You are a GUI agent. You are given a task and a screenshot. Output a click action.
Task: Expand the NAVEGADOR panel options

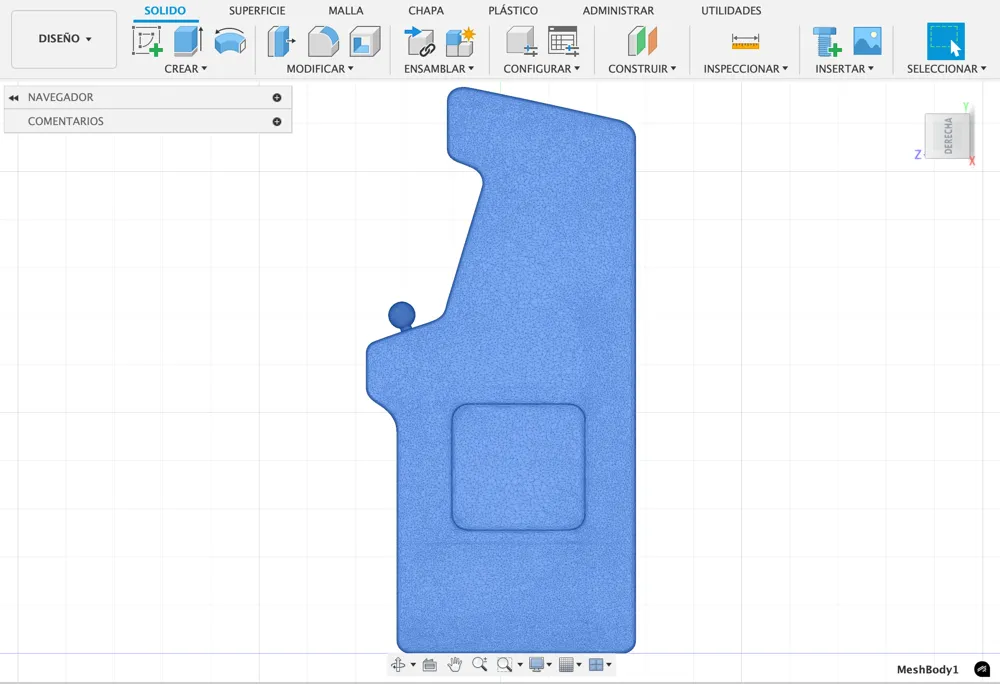[277, 98]
